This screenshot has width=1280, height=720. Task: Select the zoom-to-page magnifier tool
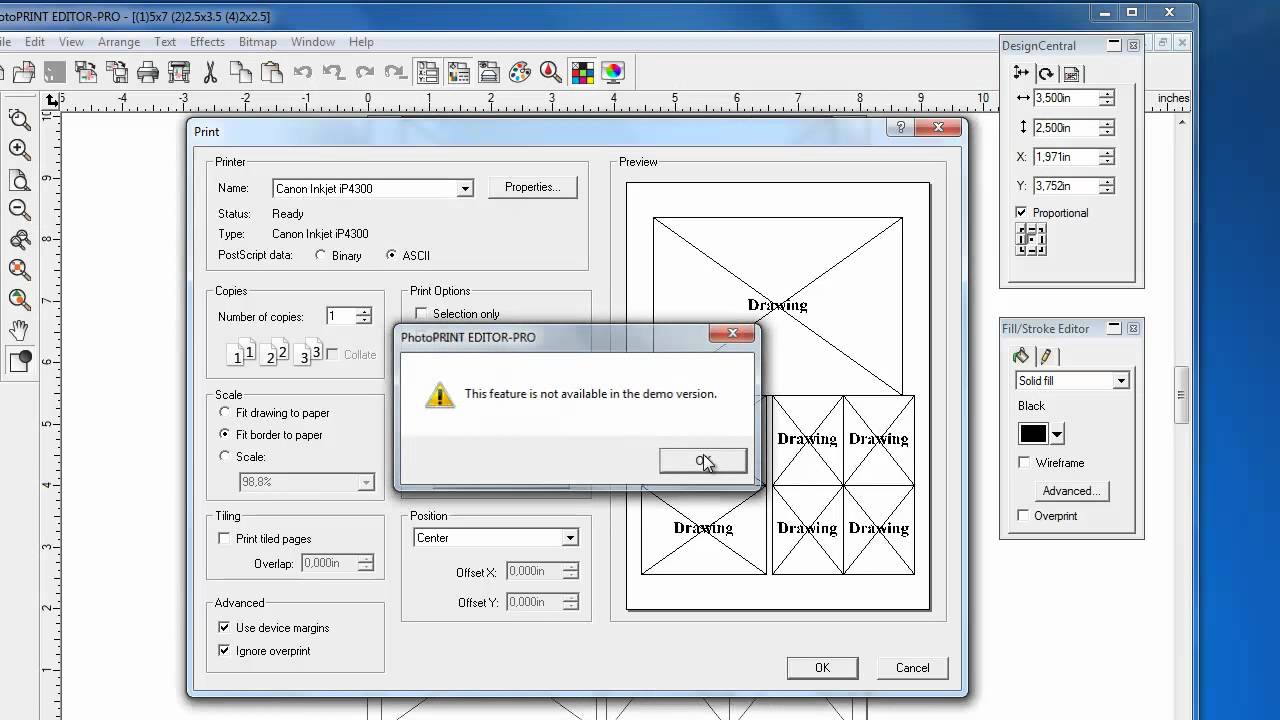[19, 180]
